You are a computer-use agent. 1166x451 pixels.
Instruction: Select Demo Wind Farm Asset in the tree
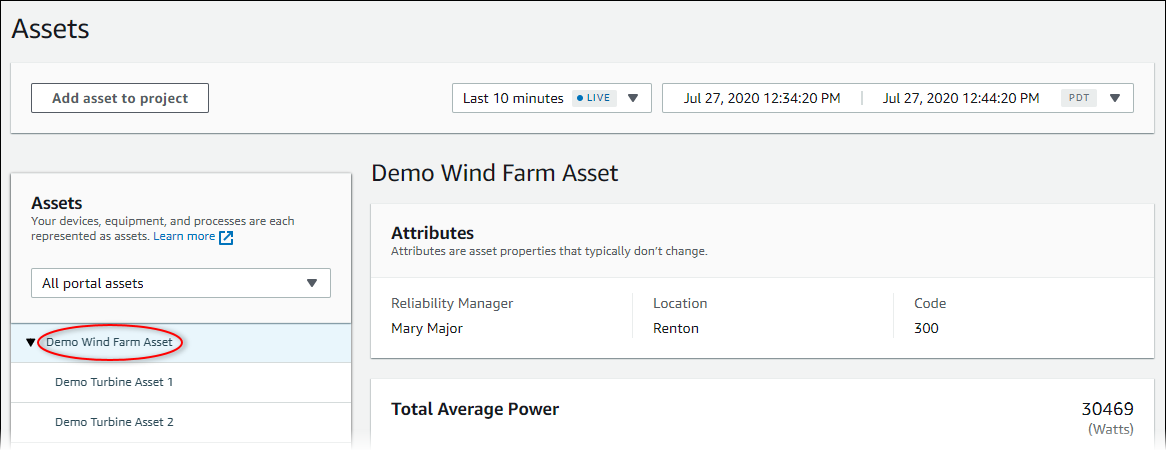click(109, 342)
